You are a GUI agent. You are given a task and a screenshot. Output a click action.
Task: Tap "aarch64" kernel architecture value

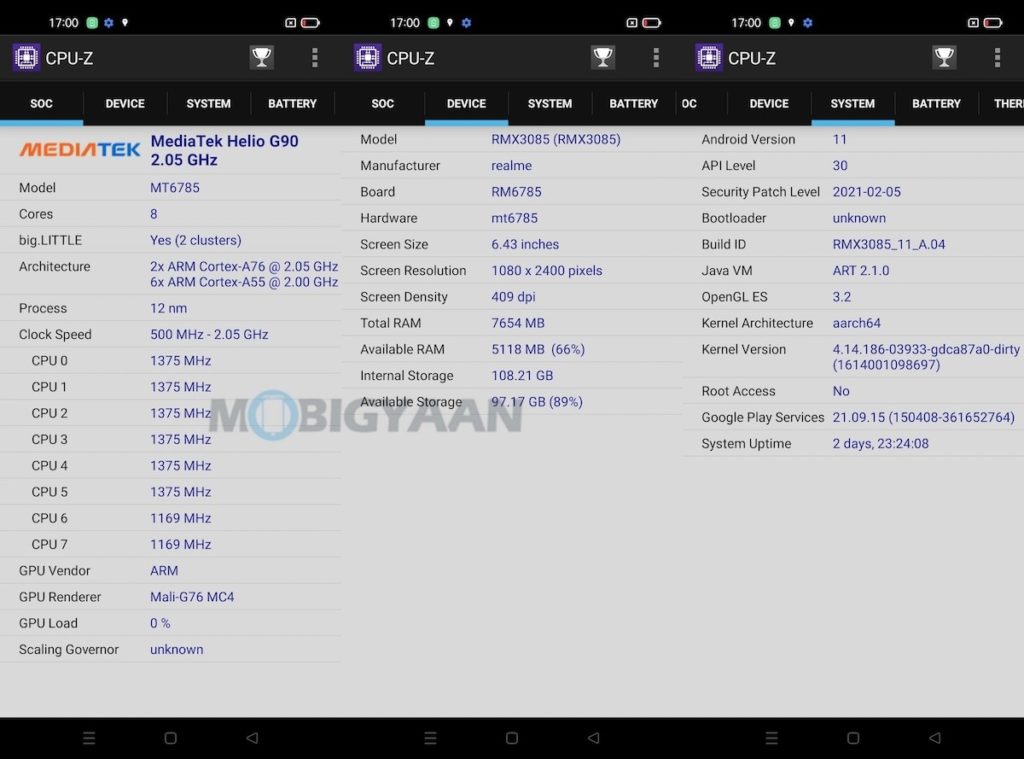tap(856, 323)
